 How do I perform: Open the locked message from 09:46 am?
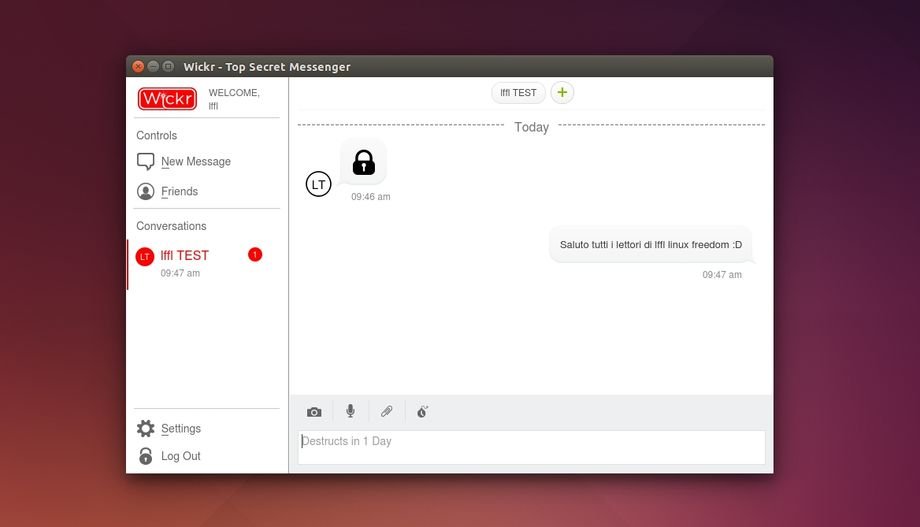[363, 163]
